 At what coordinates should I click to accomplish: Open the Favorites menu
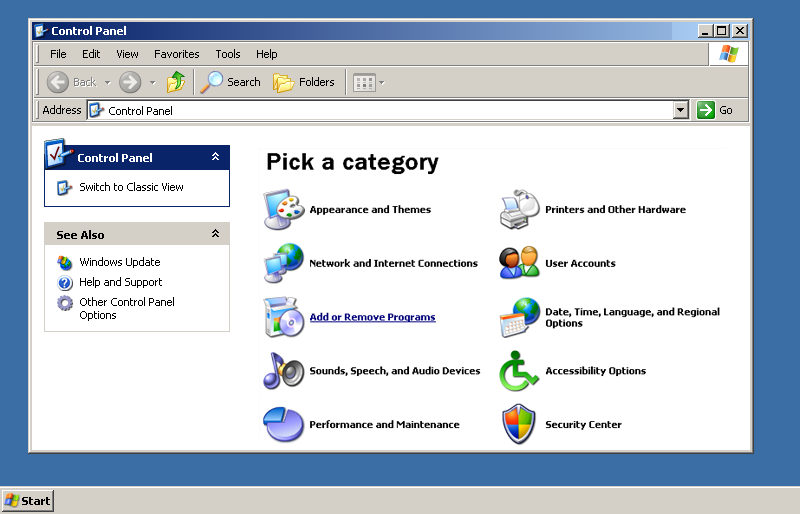(177, 54)
